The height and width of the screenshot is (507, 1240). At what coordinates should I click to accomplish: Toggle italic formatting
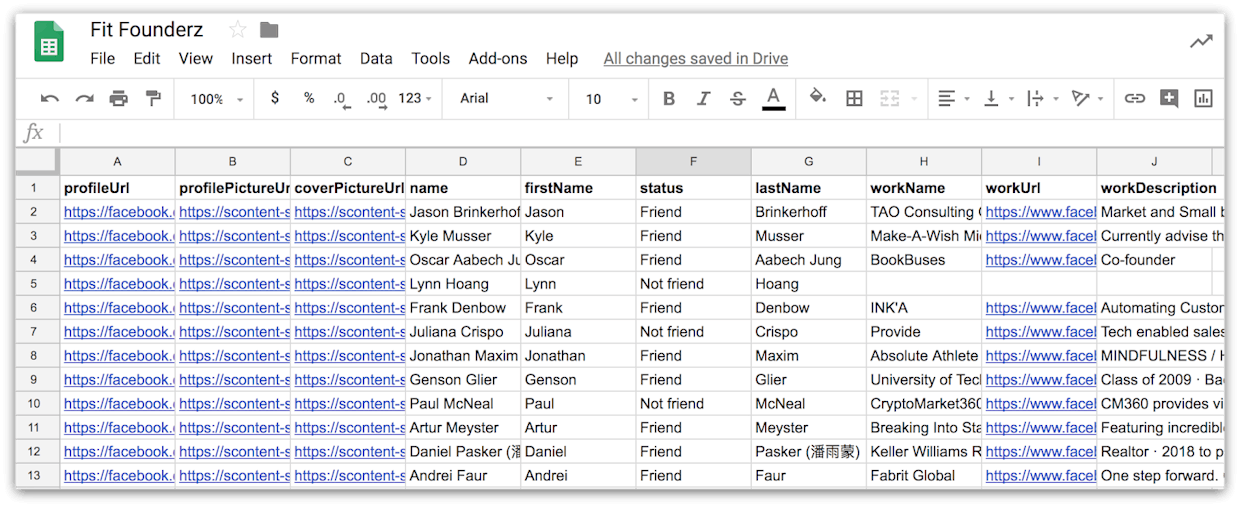coord(703,98)
